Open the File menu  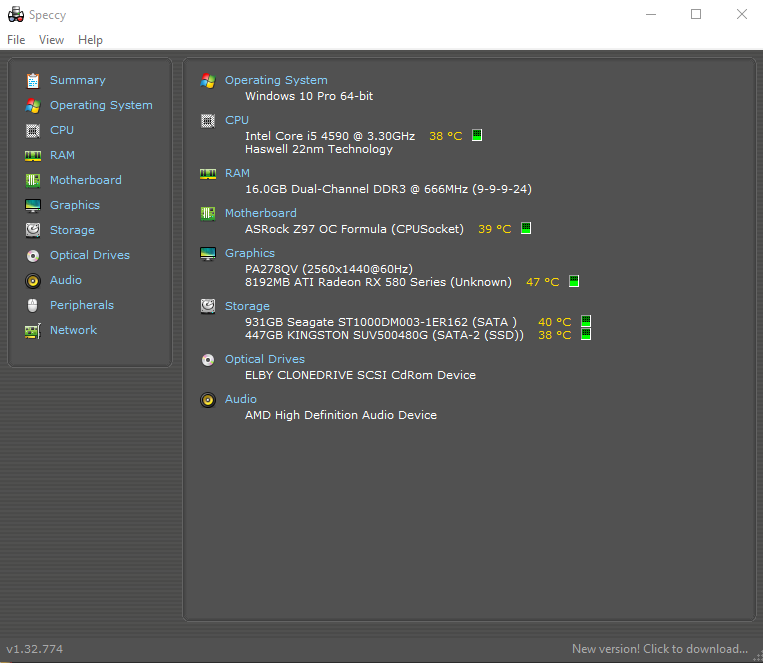[x=16, y=40]
